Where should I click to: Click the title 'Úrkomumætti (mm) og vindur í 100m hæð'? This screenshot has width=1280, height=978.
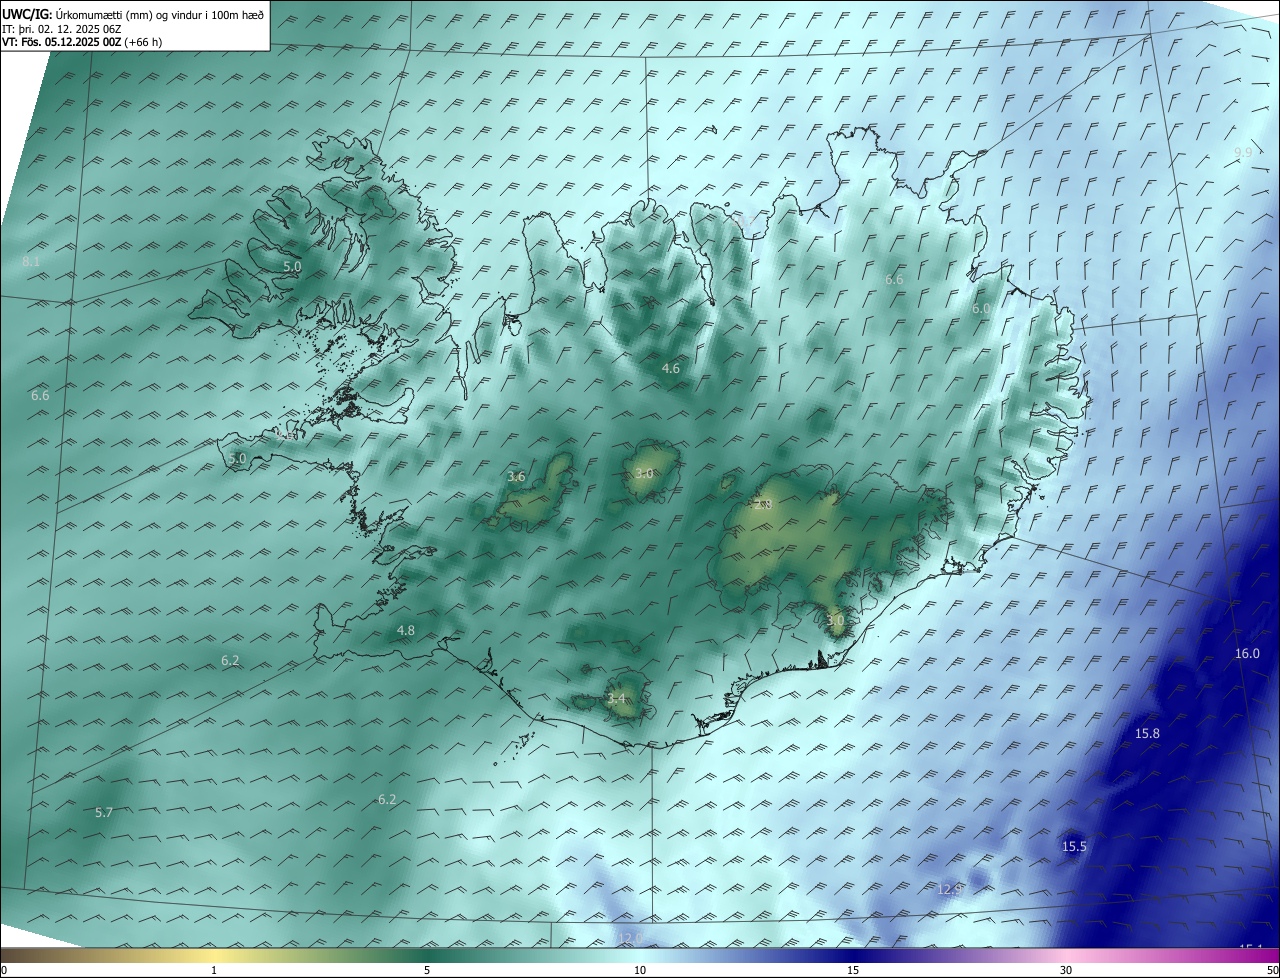coord(160,14)
